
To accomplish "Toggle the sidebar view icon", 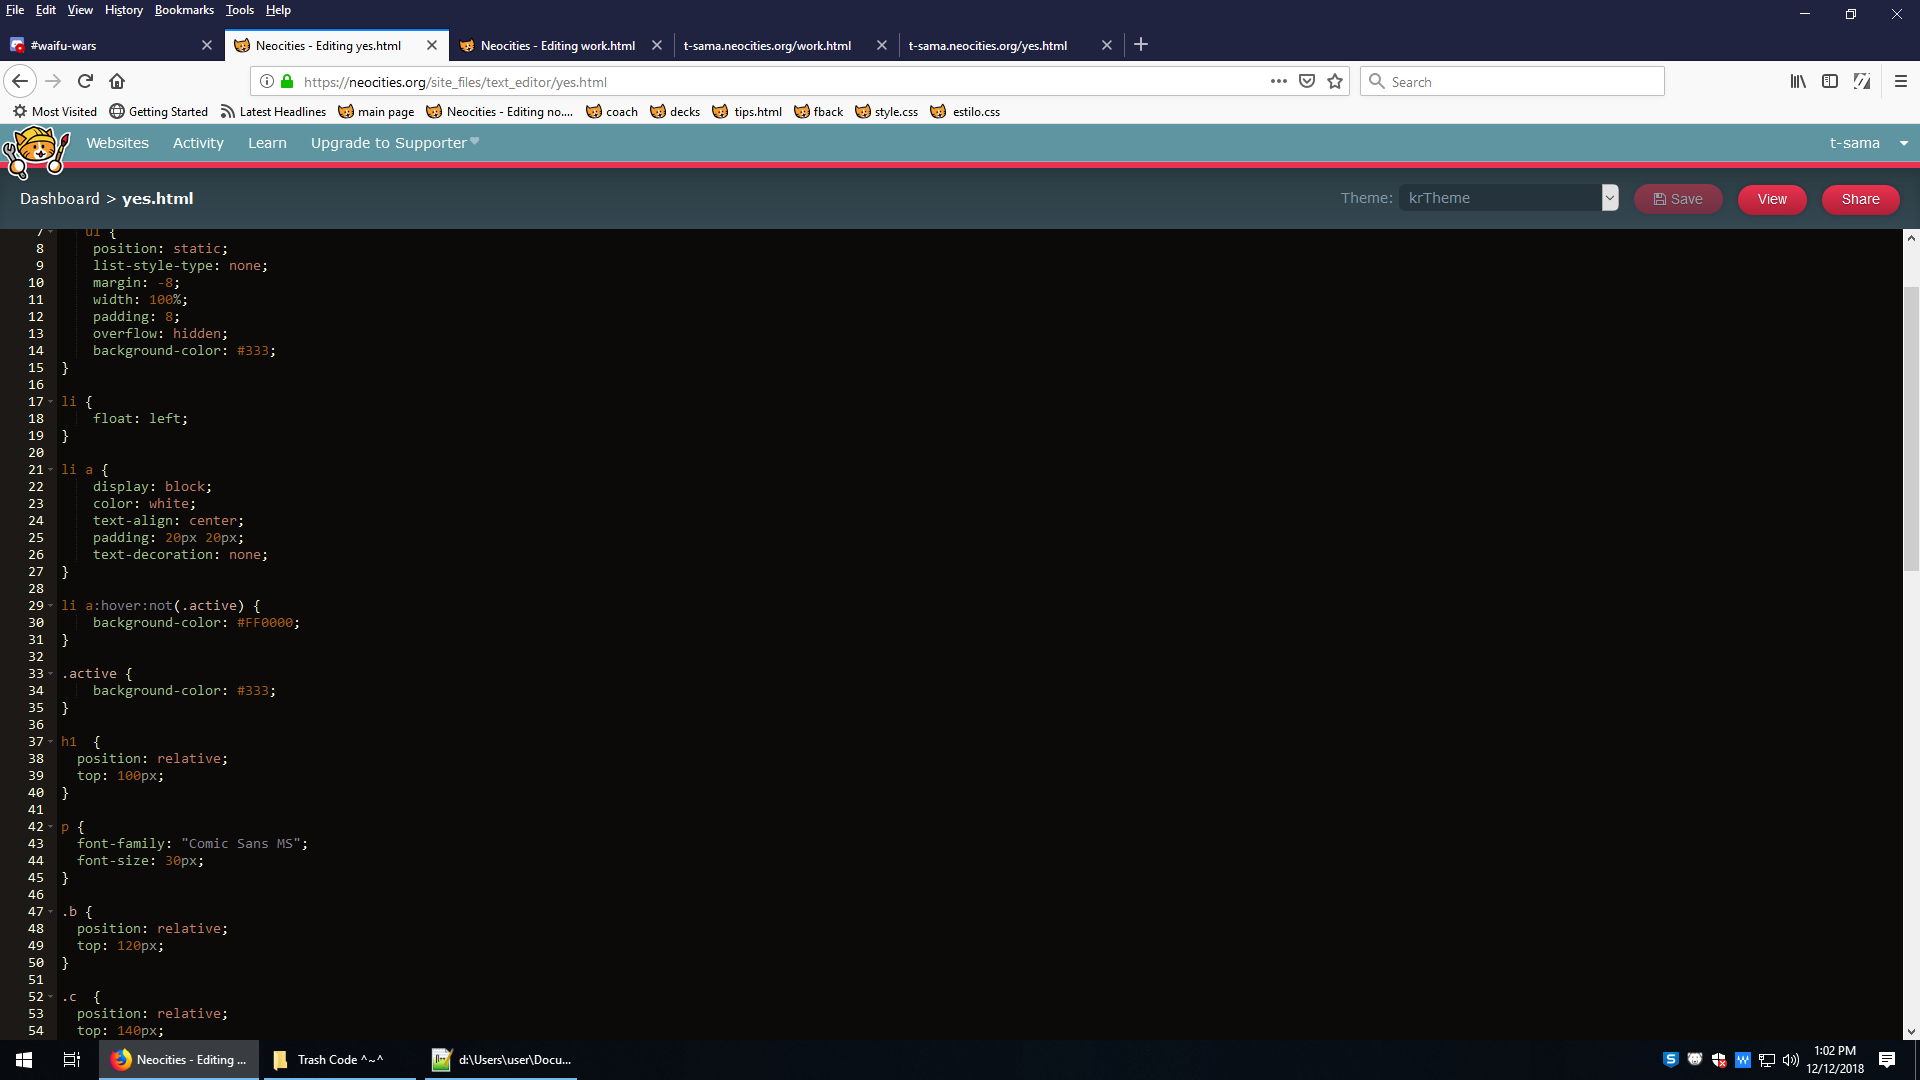I will [1830, 82].
